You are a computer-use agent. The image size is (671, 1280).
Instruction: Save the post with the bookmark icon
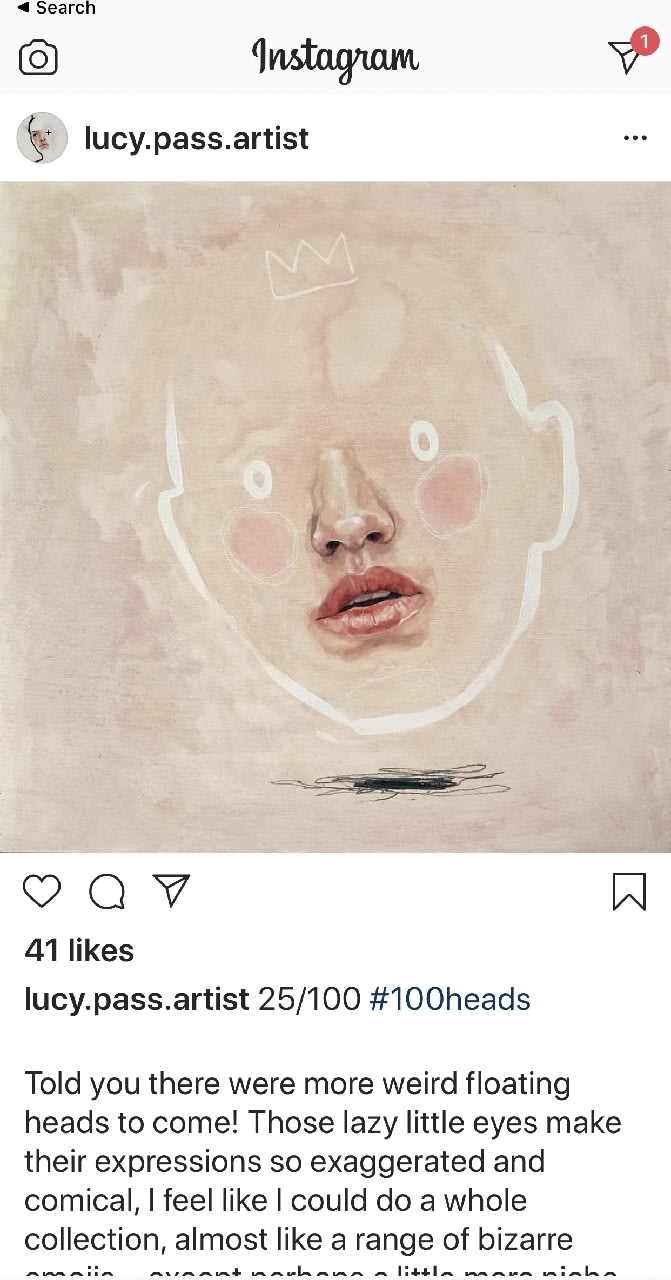629,891
